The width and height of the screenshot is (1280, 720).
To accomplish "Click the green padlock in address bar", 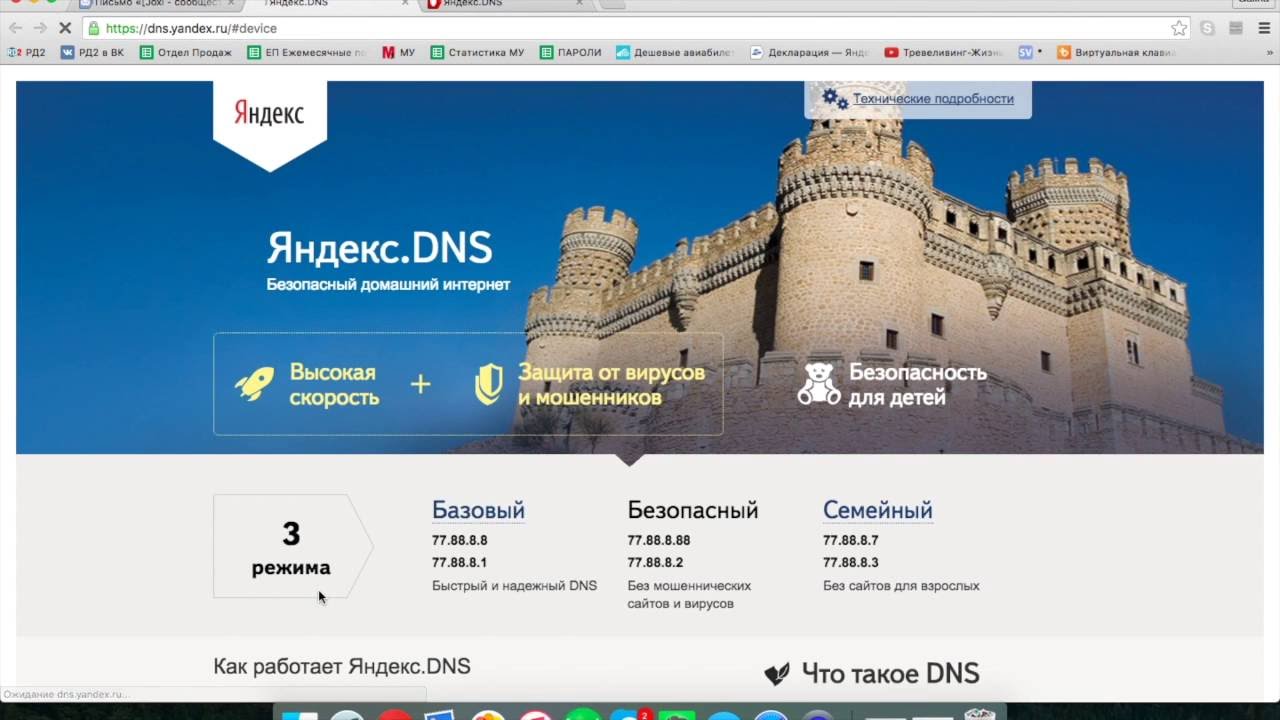I will (x=94, y=28).
